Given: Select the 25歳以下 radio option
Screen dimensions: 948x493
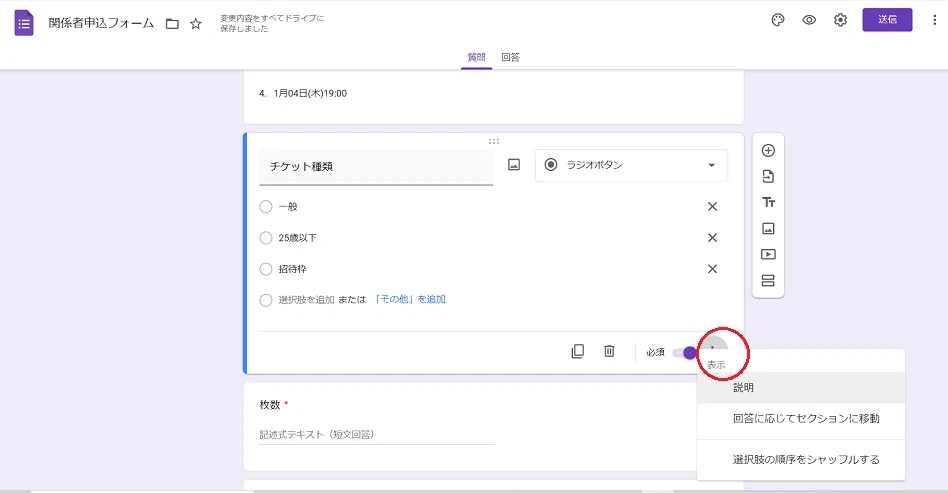Looking at the screenshot, I should [266, 238].
